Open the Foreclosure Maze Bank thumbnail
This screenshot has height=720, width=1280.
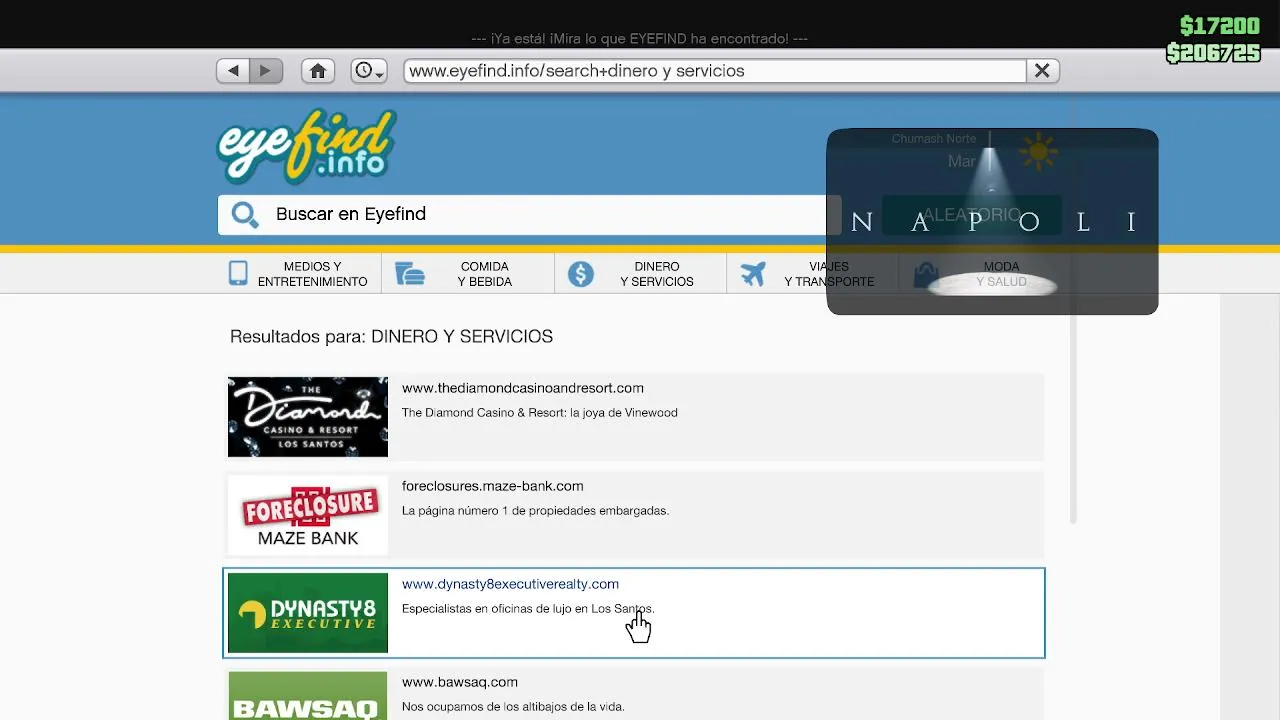tap(308, 515)
